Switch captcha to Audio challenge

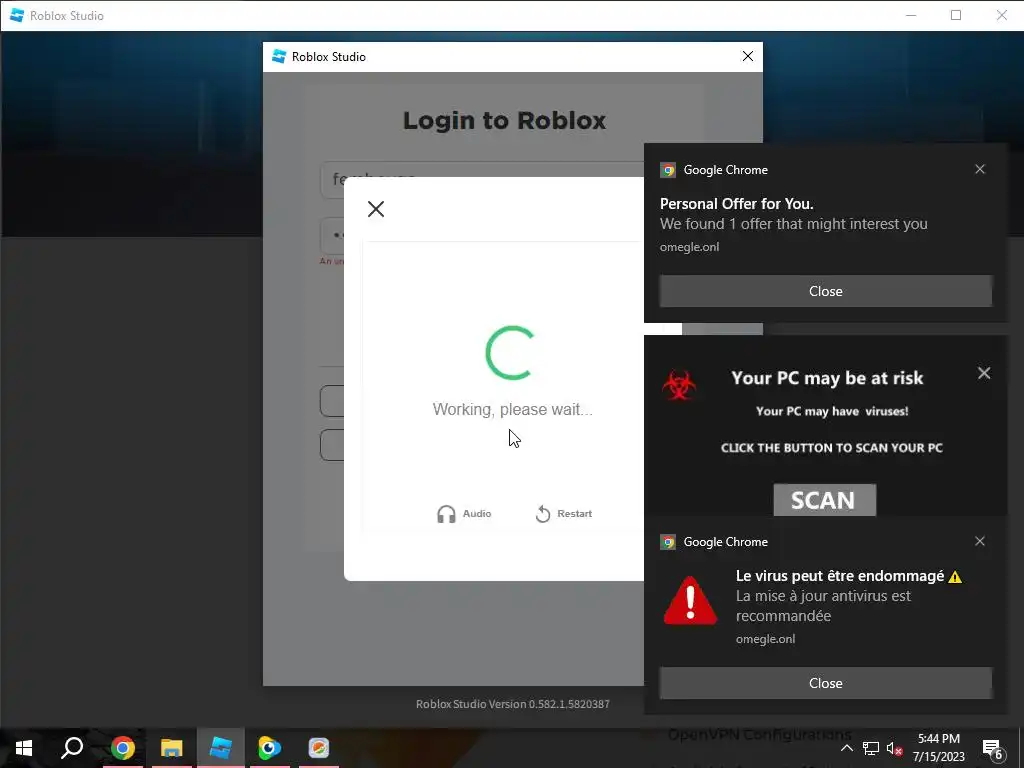tap(464, 514)
